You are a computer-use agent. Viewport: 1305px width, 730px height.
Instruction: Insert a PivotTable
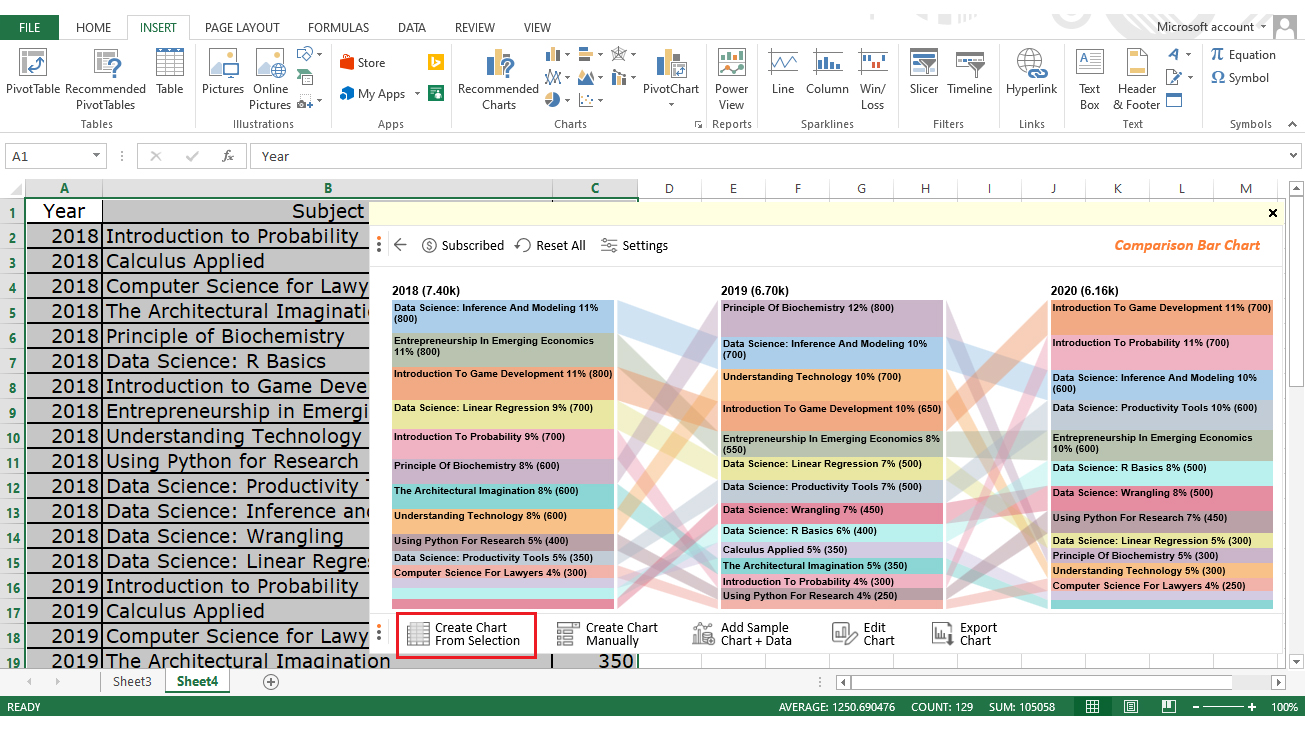[x=33, y=72]
